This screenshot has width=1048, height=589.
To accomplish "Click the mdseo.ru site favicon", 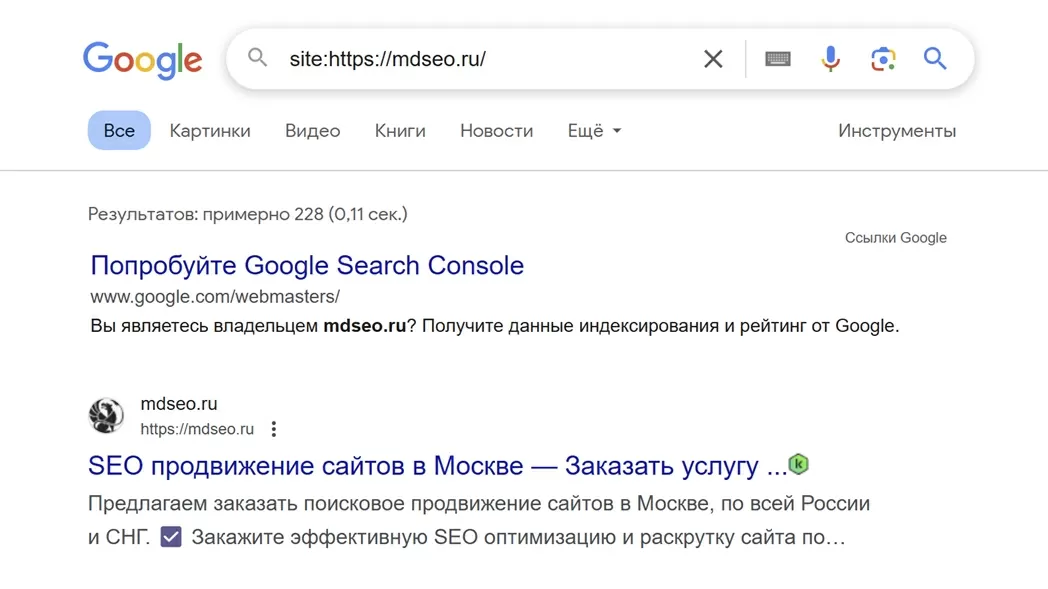I will 106,415.
